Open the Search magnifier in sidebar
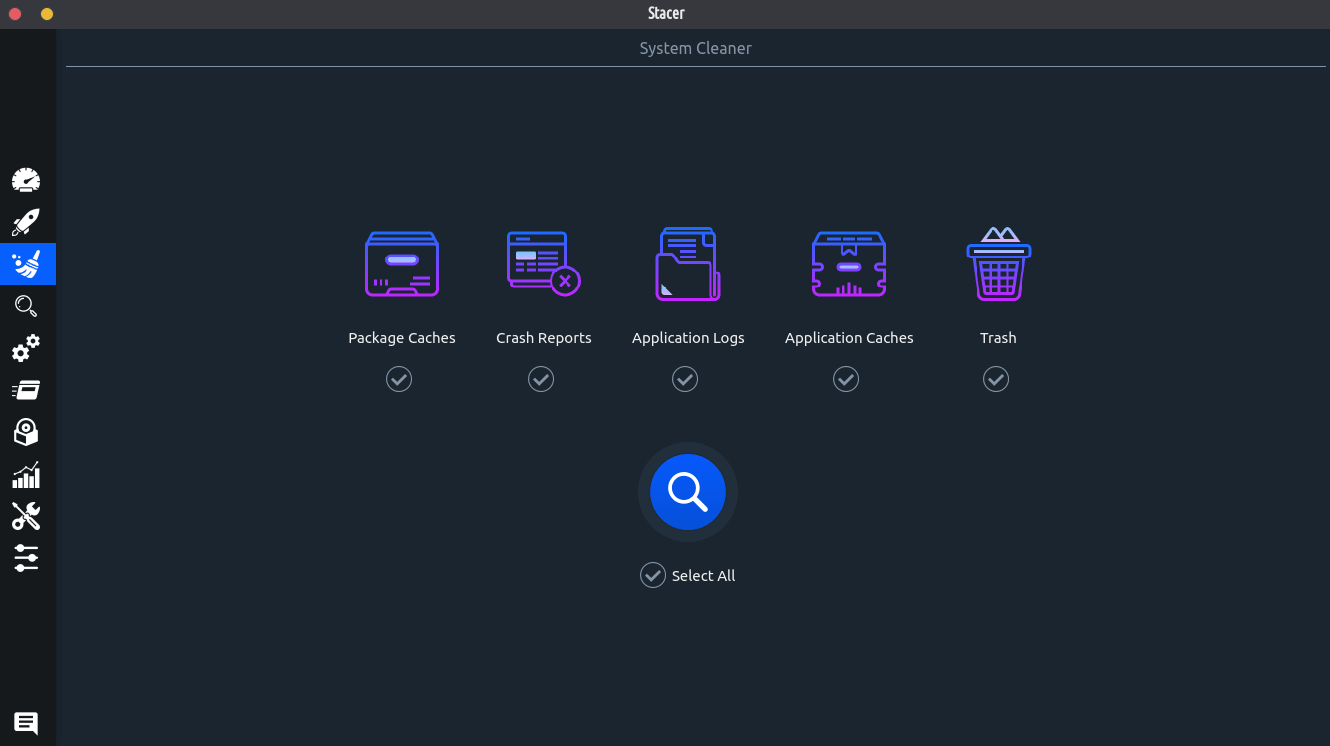Image resolution: width=1330 pixels, height=746 pixels. pyautogui.click(x=26, y=306)
